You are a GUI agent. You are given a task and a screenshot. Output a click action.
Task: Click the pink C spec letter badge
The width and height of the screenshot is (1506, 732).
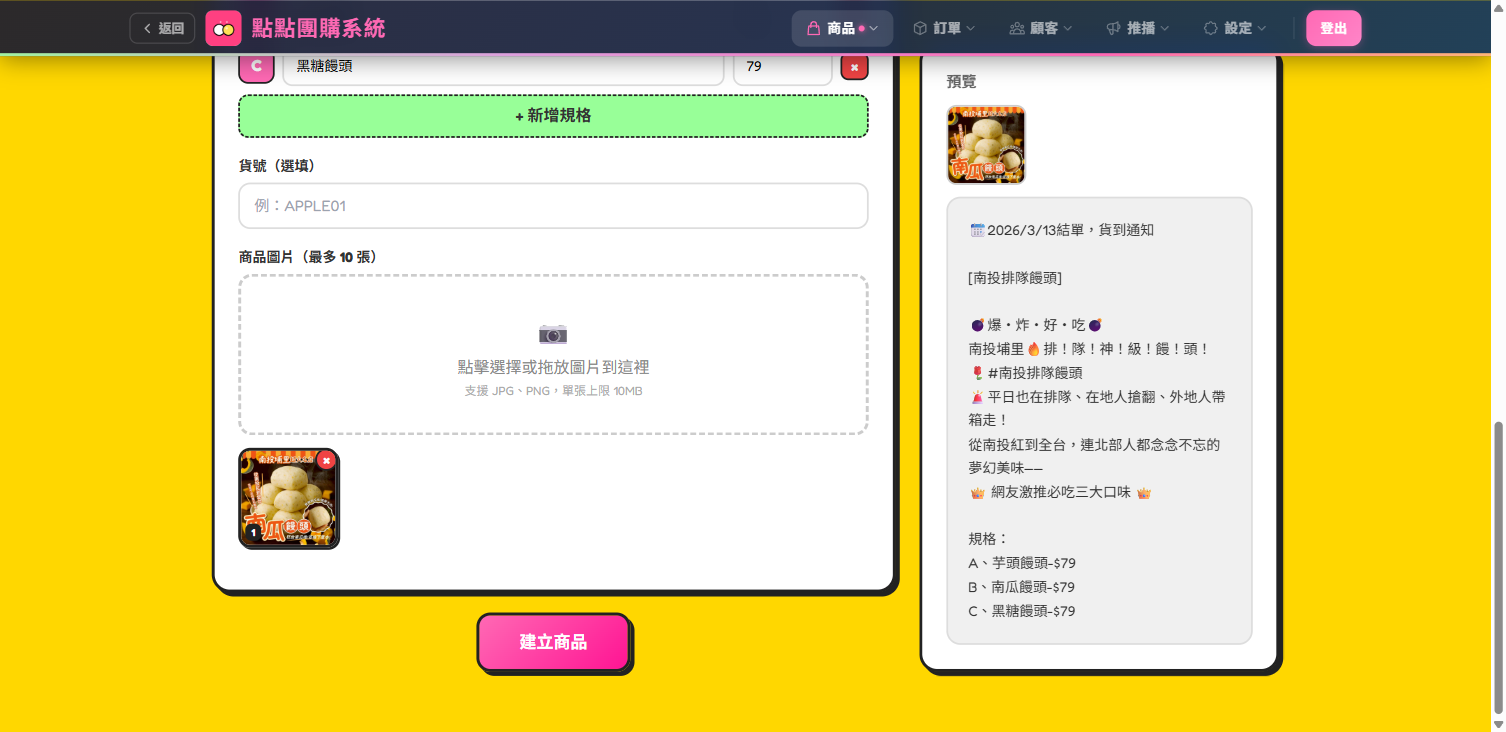pos(256,67)
